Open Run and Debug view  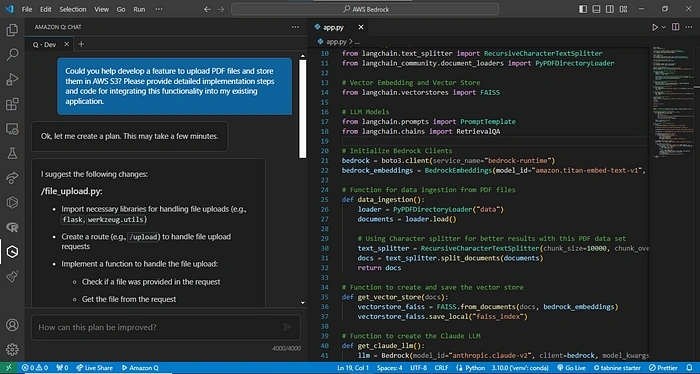(x=12, y=79)
